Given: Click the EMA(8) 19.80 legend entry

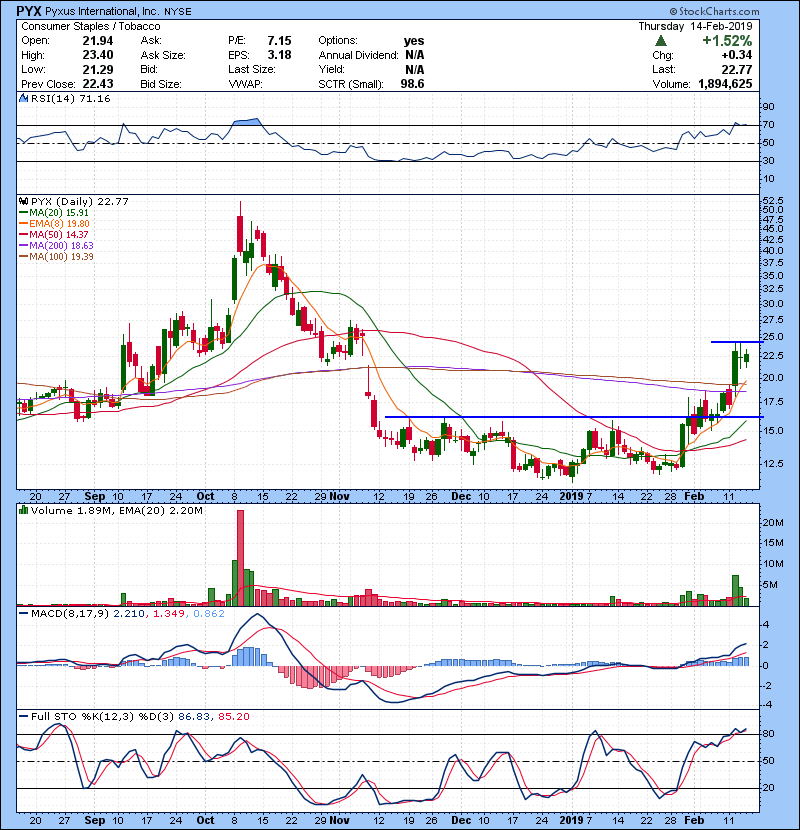Looking at the screenshot, I should tap(54, 224).
